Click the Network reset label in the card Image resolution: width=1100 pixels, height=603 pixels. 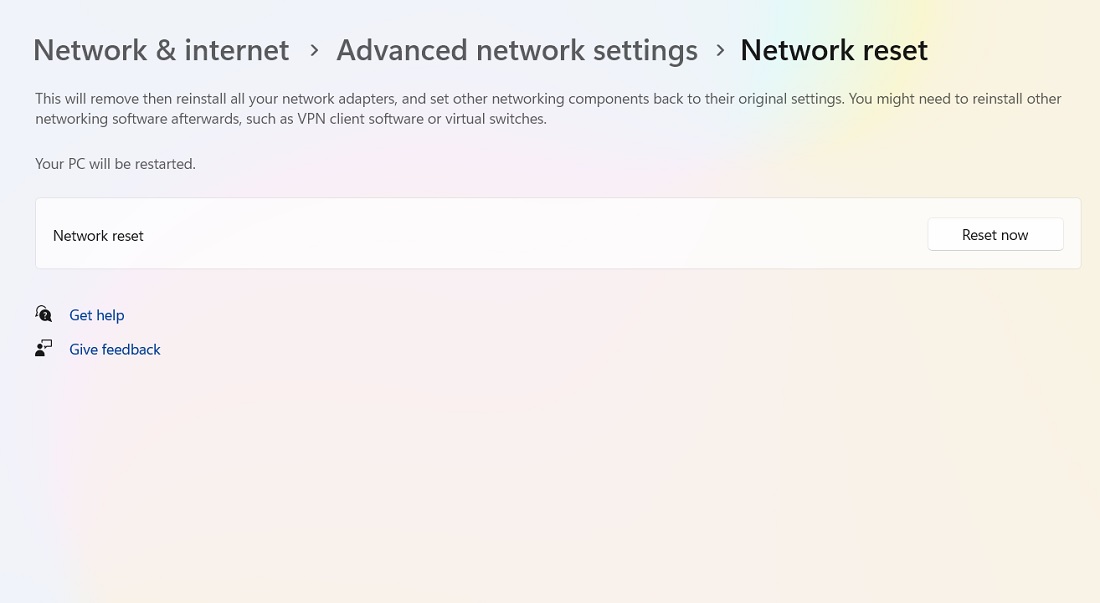coord(98,235)
